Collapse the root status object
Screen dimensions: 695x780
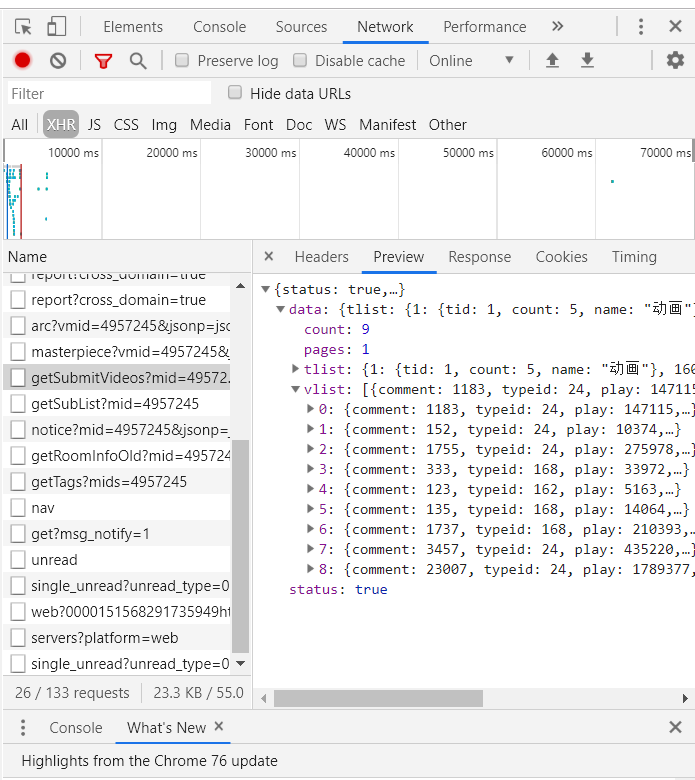pyautogui.click(x=266, y=289)
